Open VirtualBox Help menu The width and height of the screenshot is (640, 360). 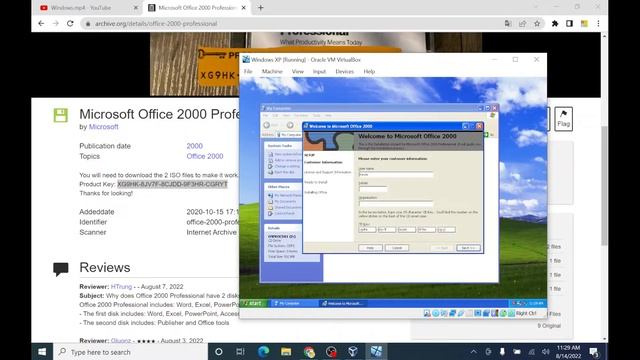[x=369, y=71]
